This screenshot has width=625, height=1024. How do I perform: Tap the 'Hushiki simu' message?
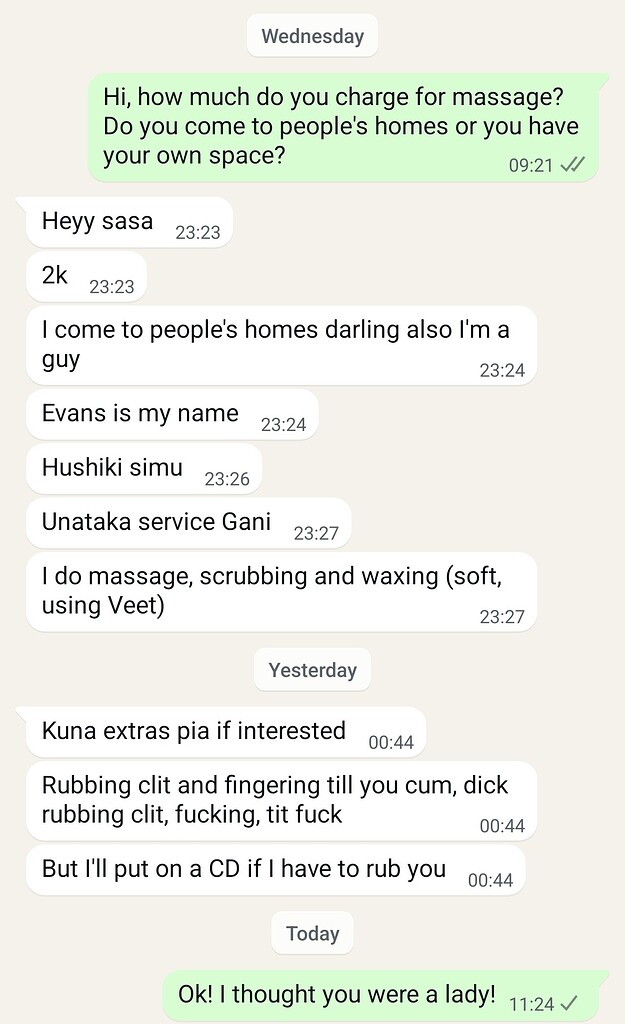click(x=144, y=468)
